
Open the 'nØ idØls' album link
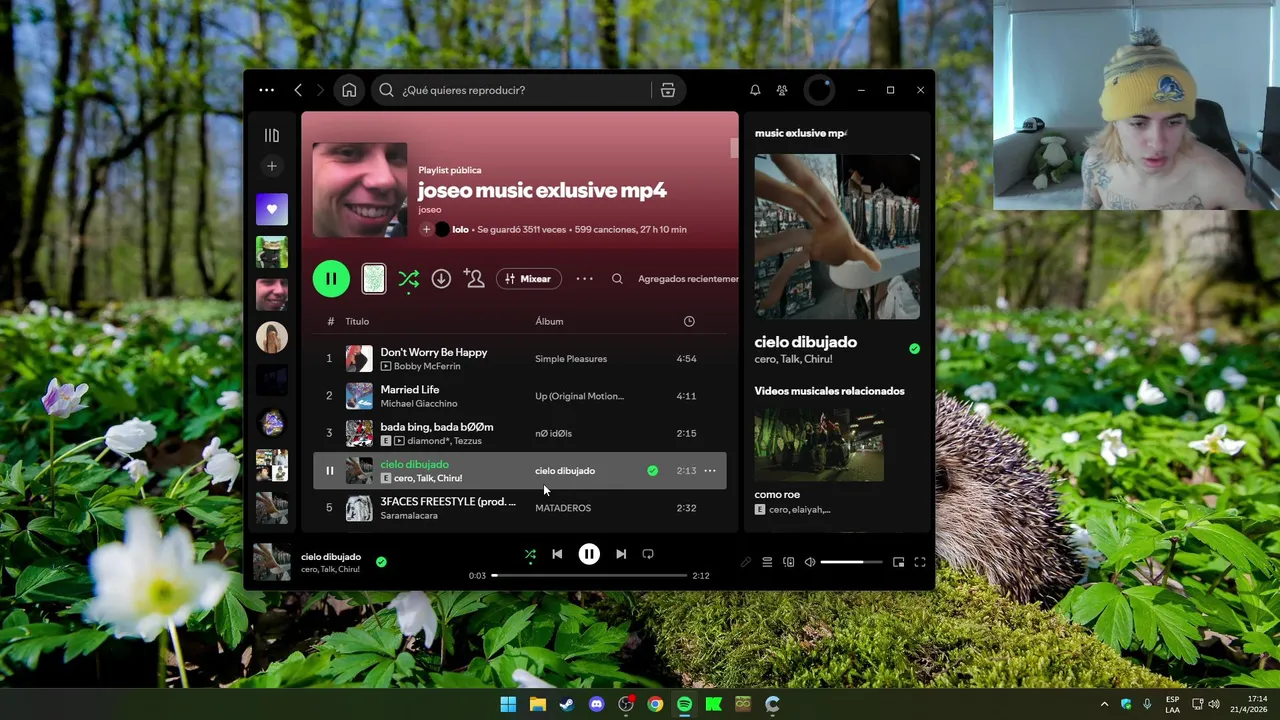click(x=553, y=433)
